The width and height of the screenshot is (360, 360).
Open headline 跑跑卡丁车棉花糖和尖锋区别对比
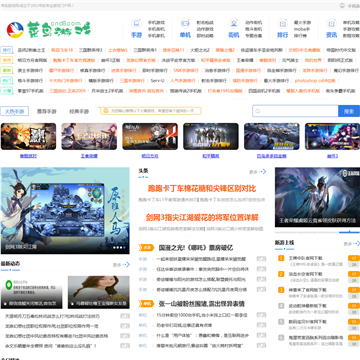[202, 189]
